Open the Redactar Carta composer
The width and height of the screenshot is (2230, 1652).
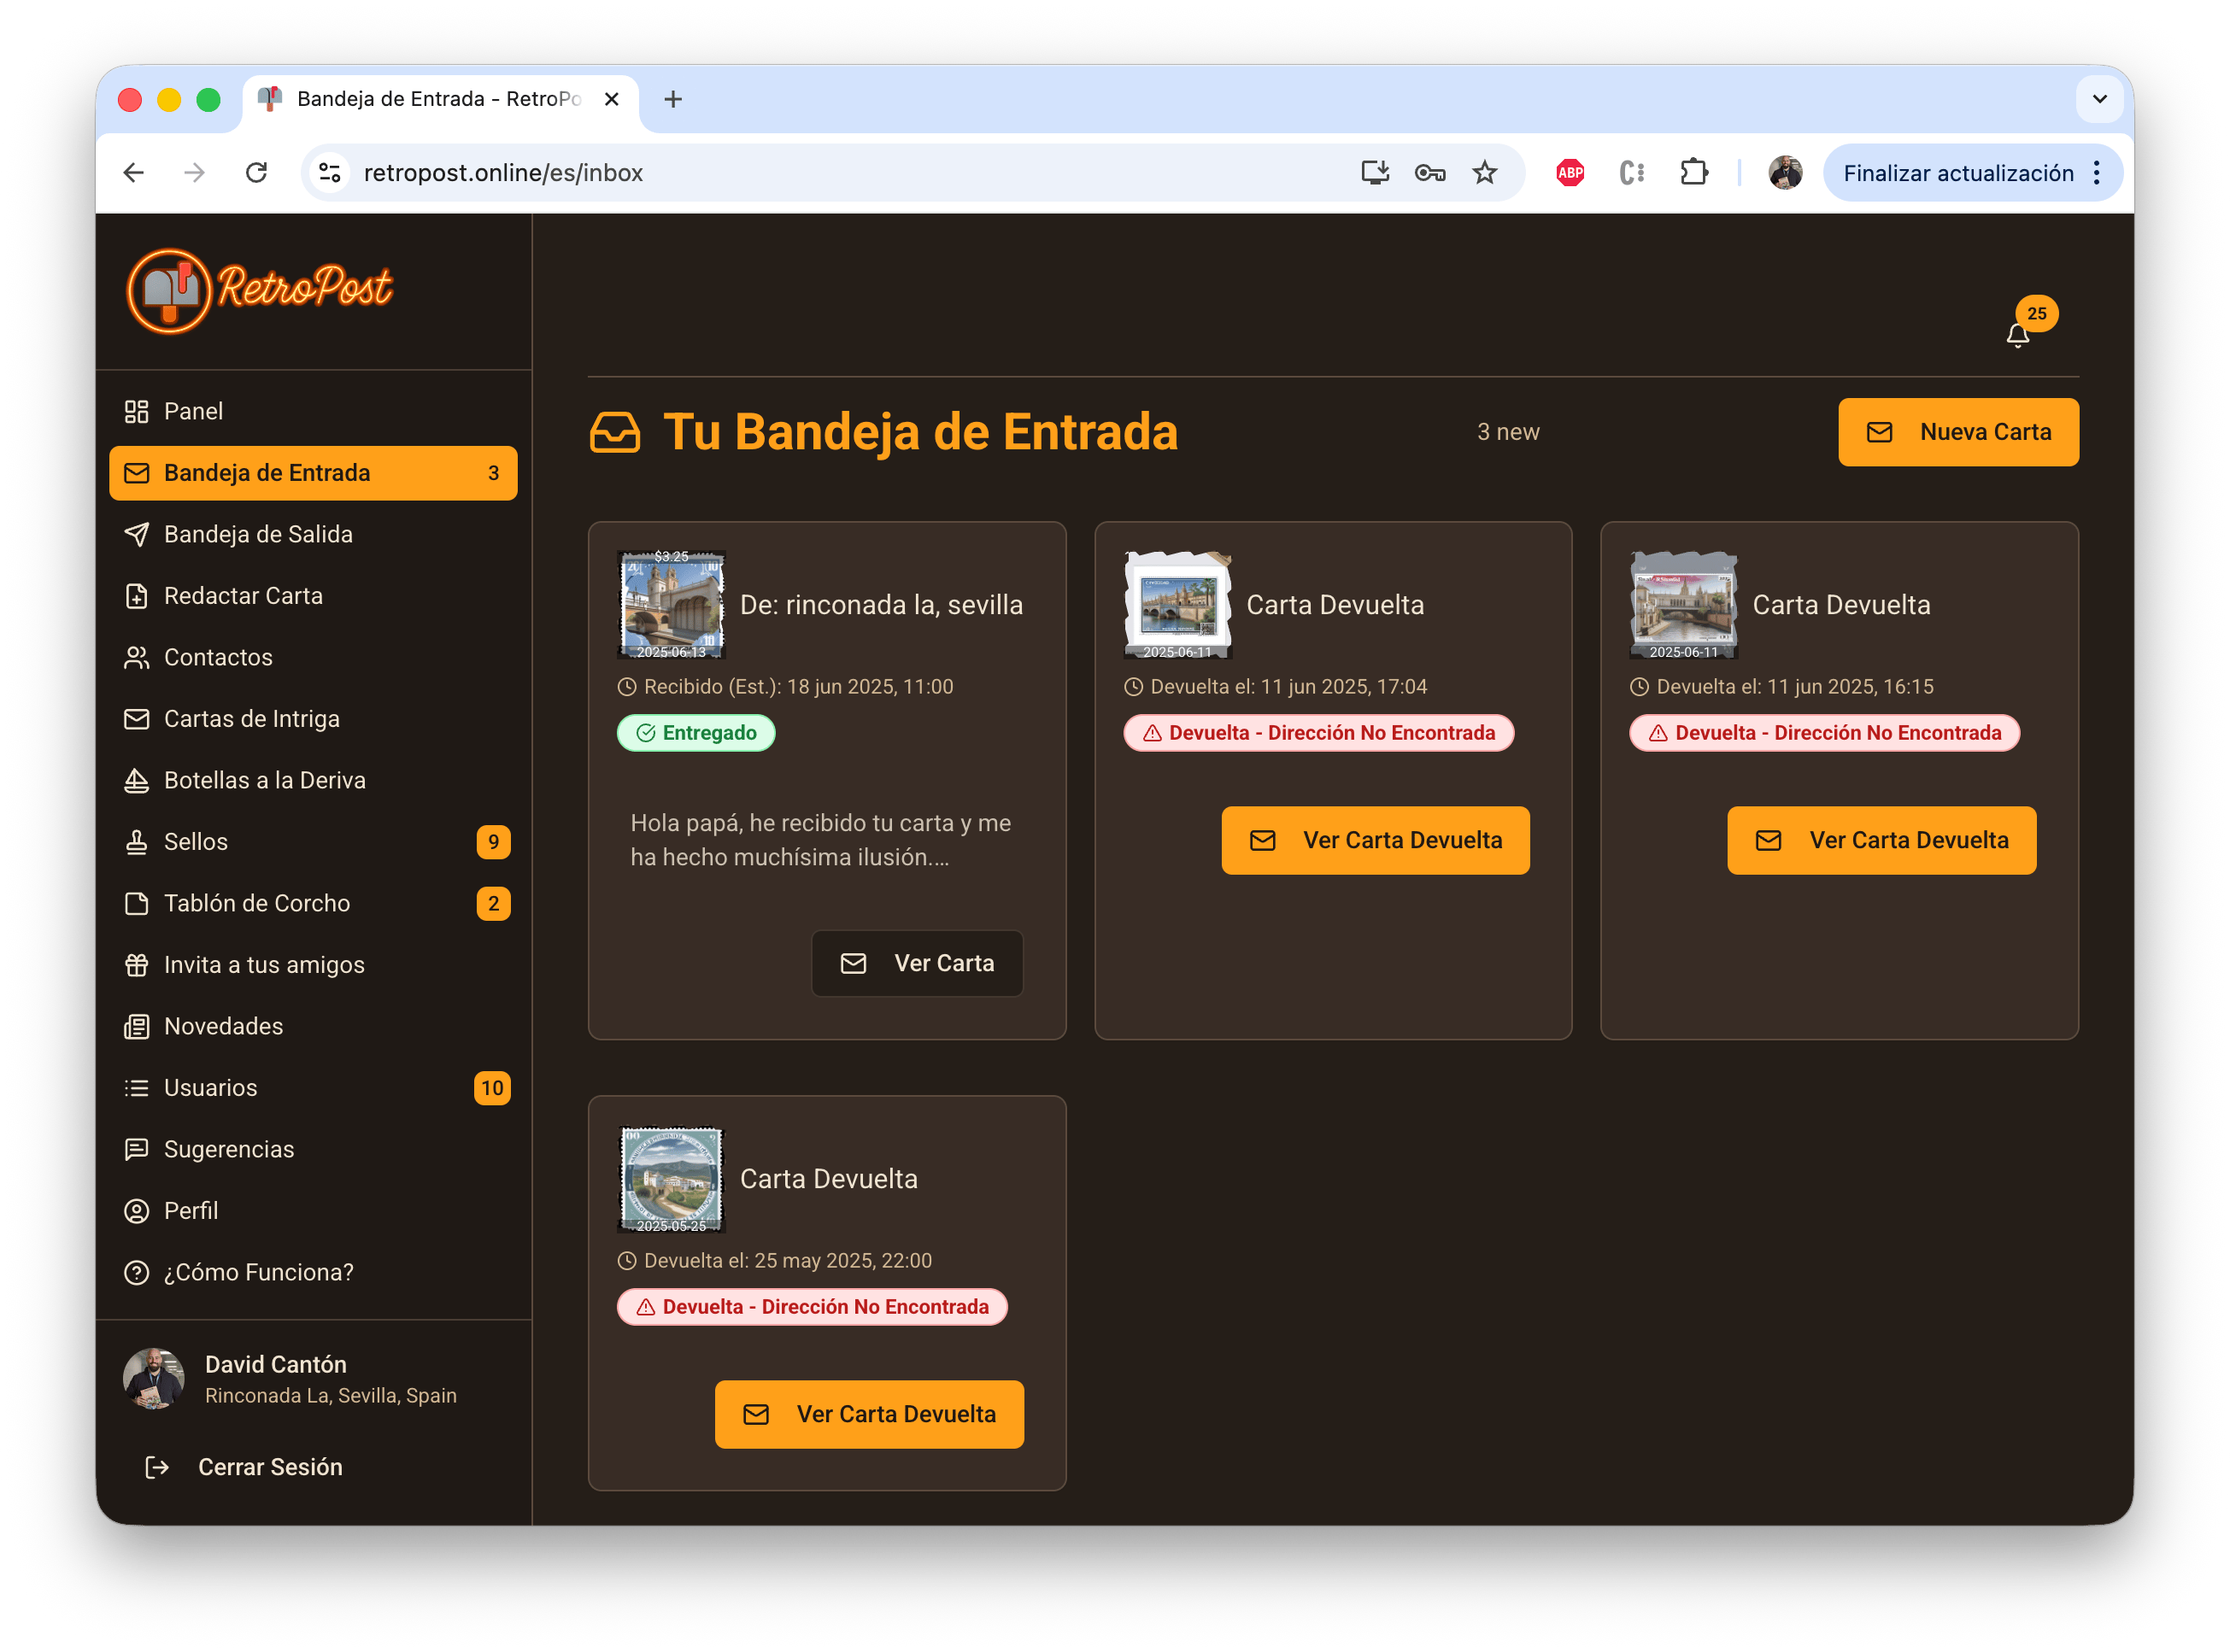coord(242,595)
